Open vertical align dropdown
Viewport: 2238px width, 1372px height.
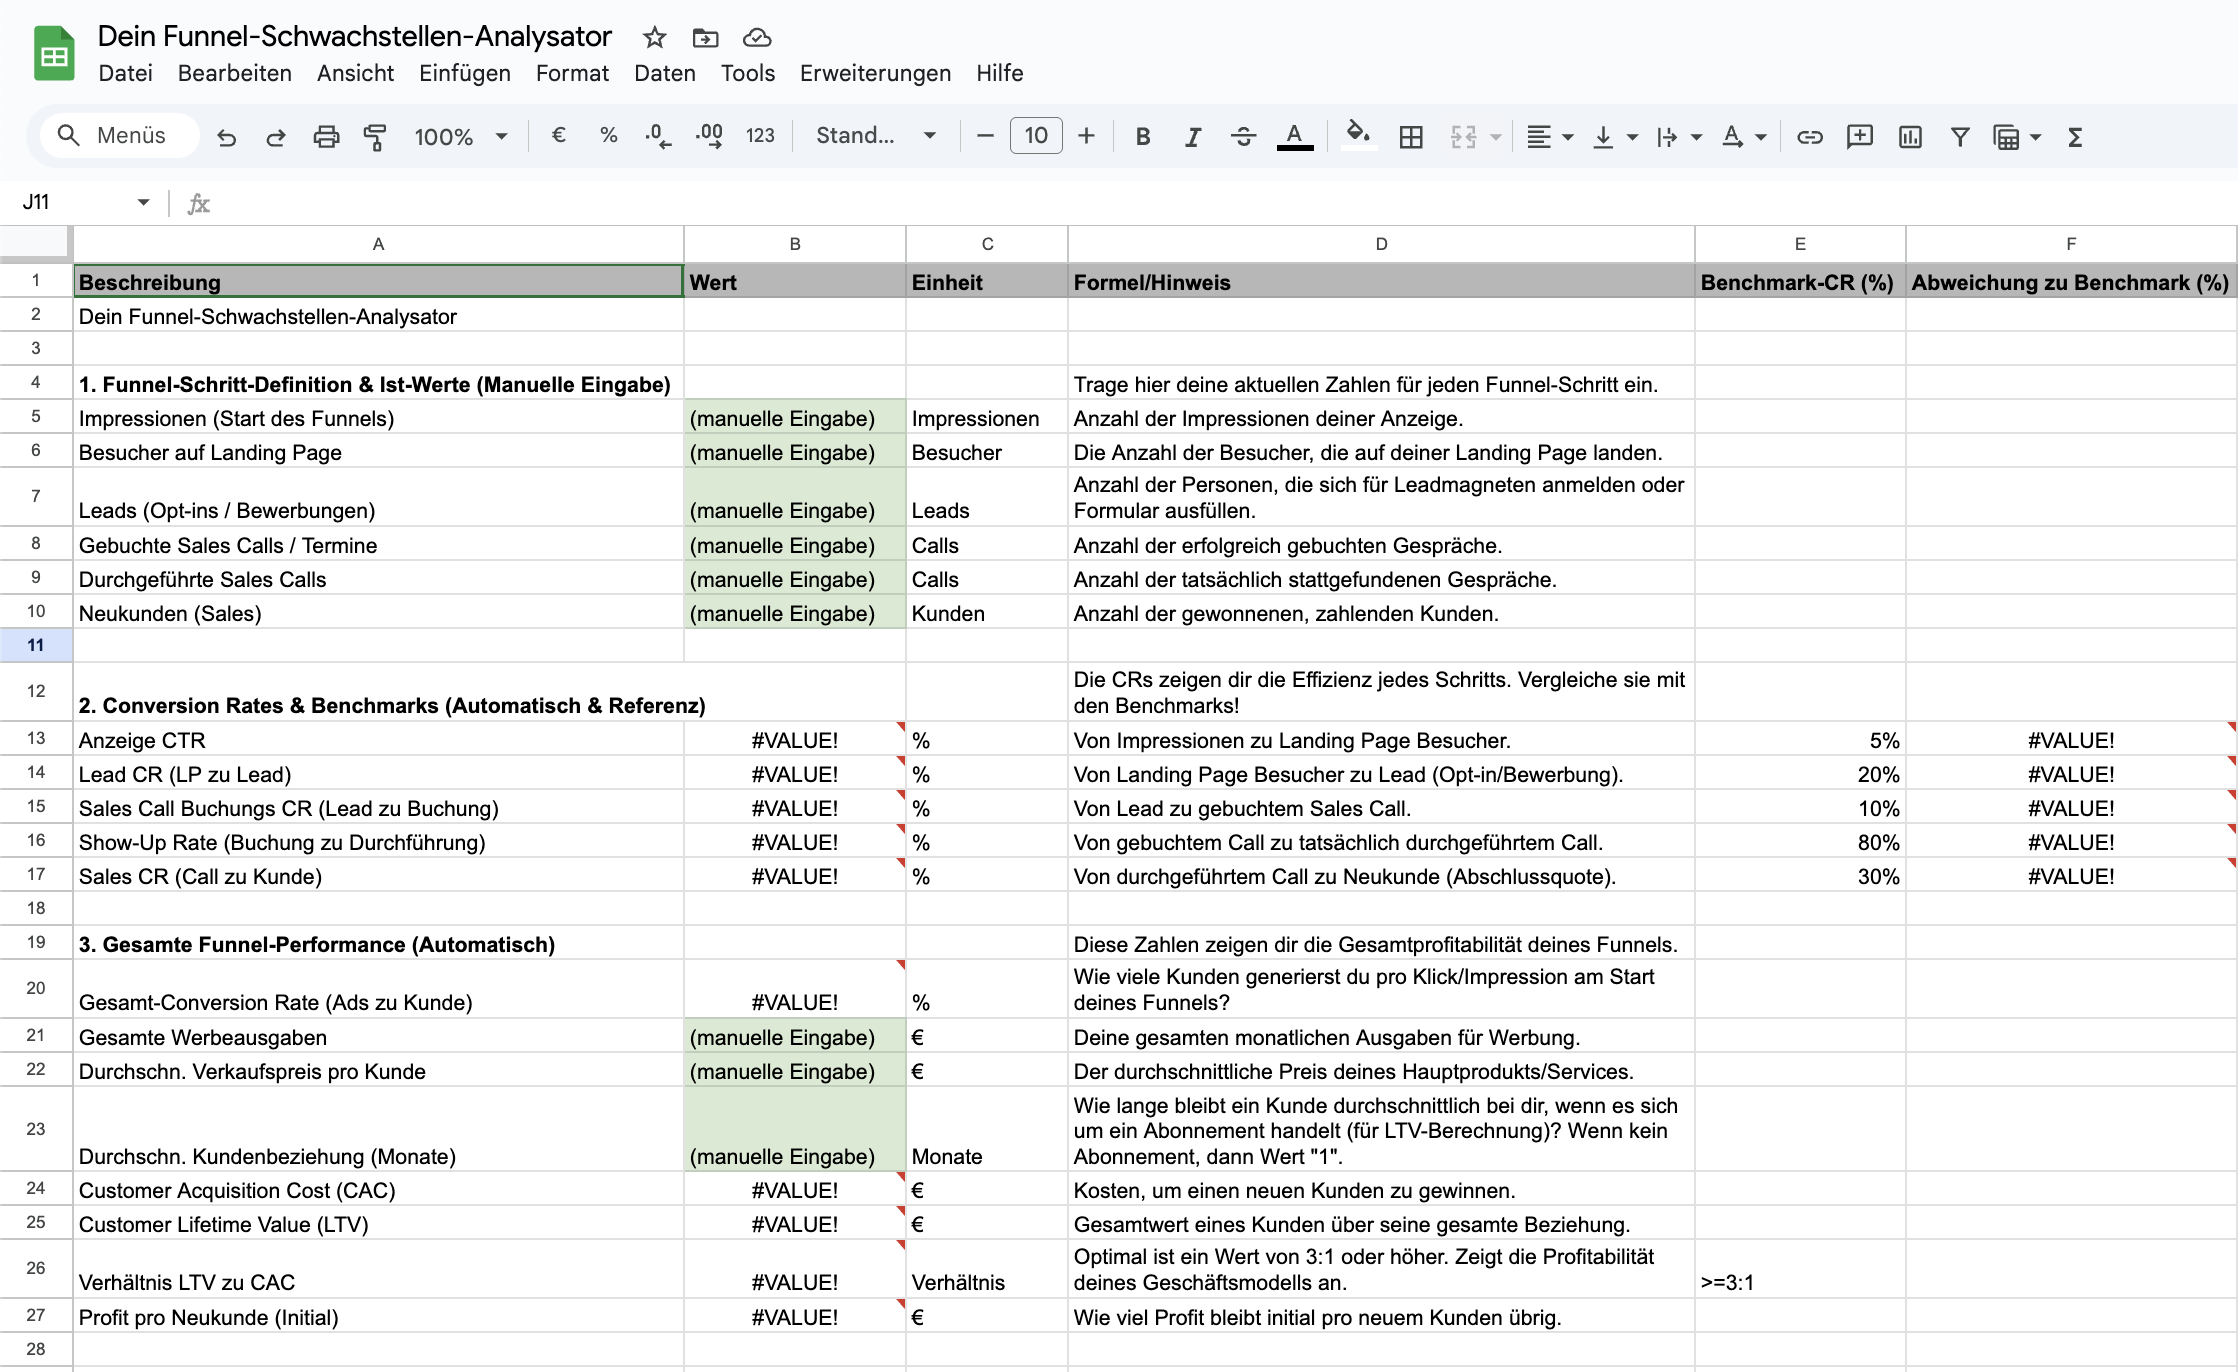click(1614, 137)
